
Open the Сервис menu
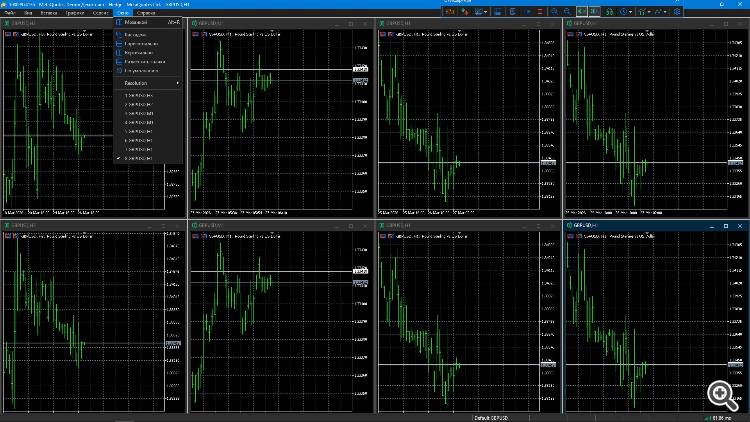(100, 13)
